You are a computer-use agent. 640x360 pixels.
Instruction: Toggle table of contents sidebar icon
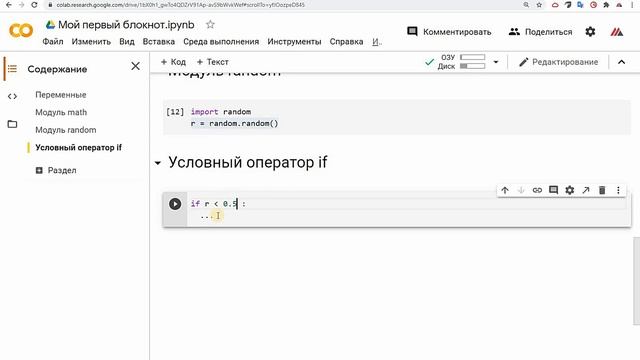click(x=12, y=69)
